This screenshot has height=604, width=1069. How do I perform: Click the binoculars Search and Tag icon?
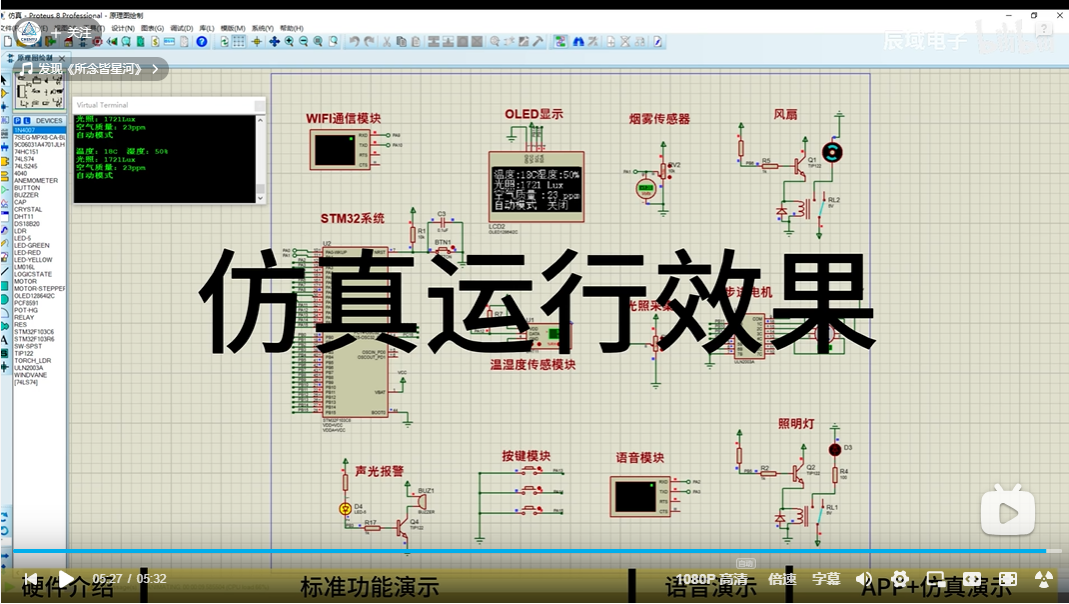pos(578,42)
